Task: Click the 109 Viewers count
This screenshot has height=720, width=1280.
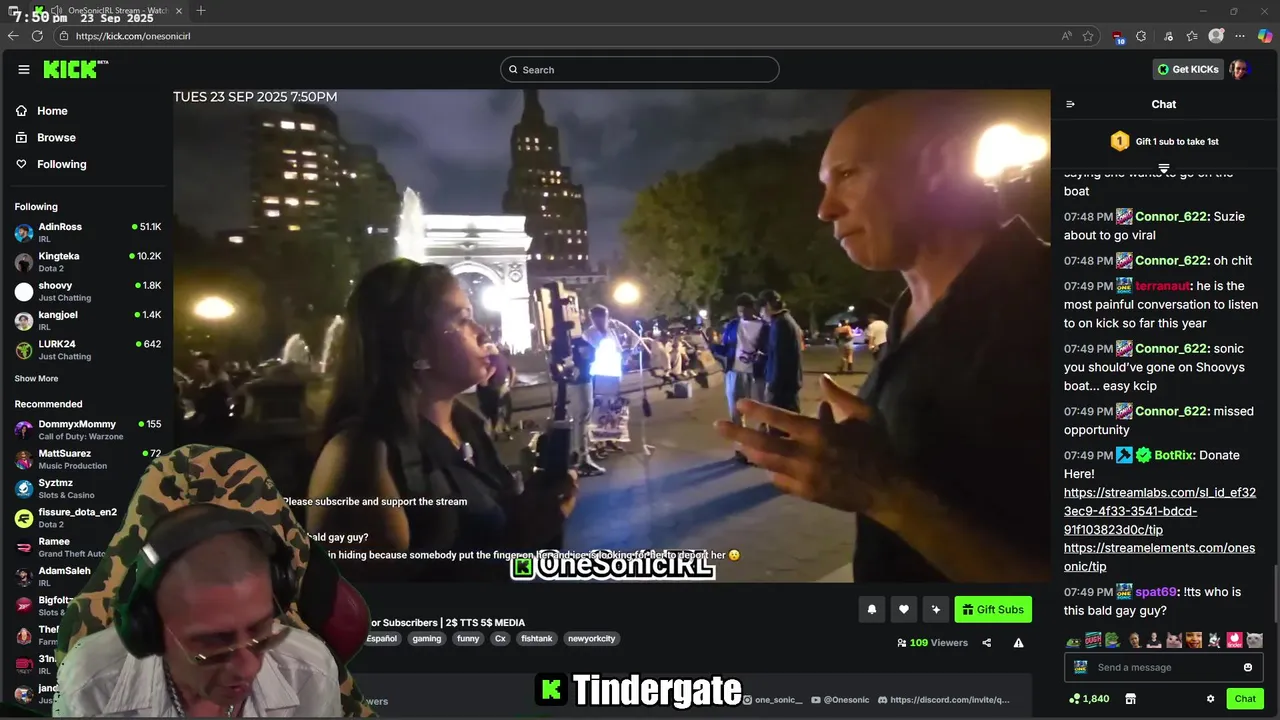Action: (933, 643)
